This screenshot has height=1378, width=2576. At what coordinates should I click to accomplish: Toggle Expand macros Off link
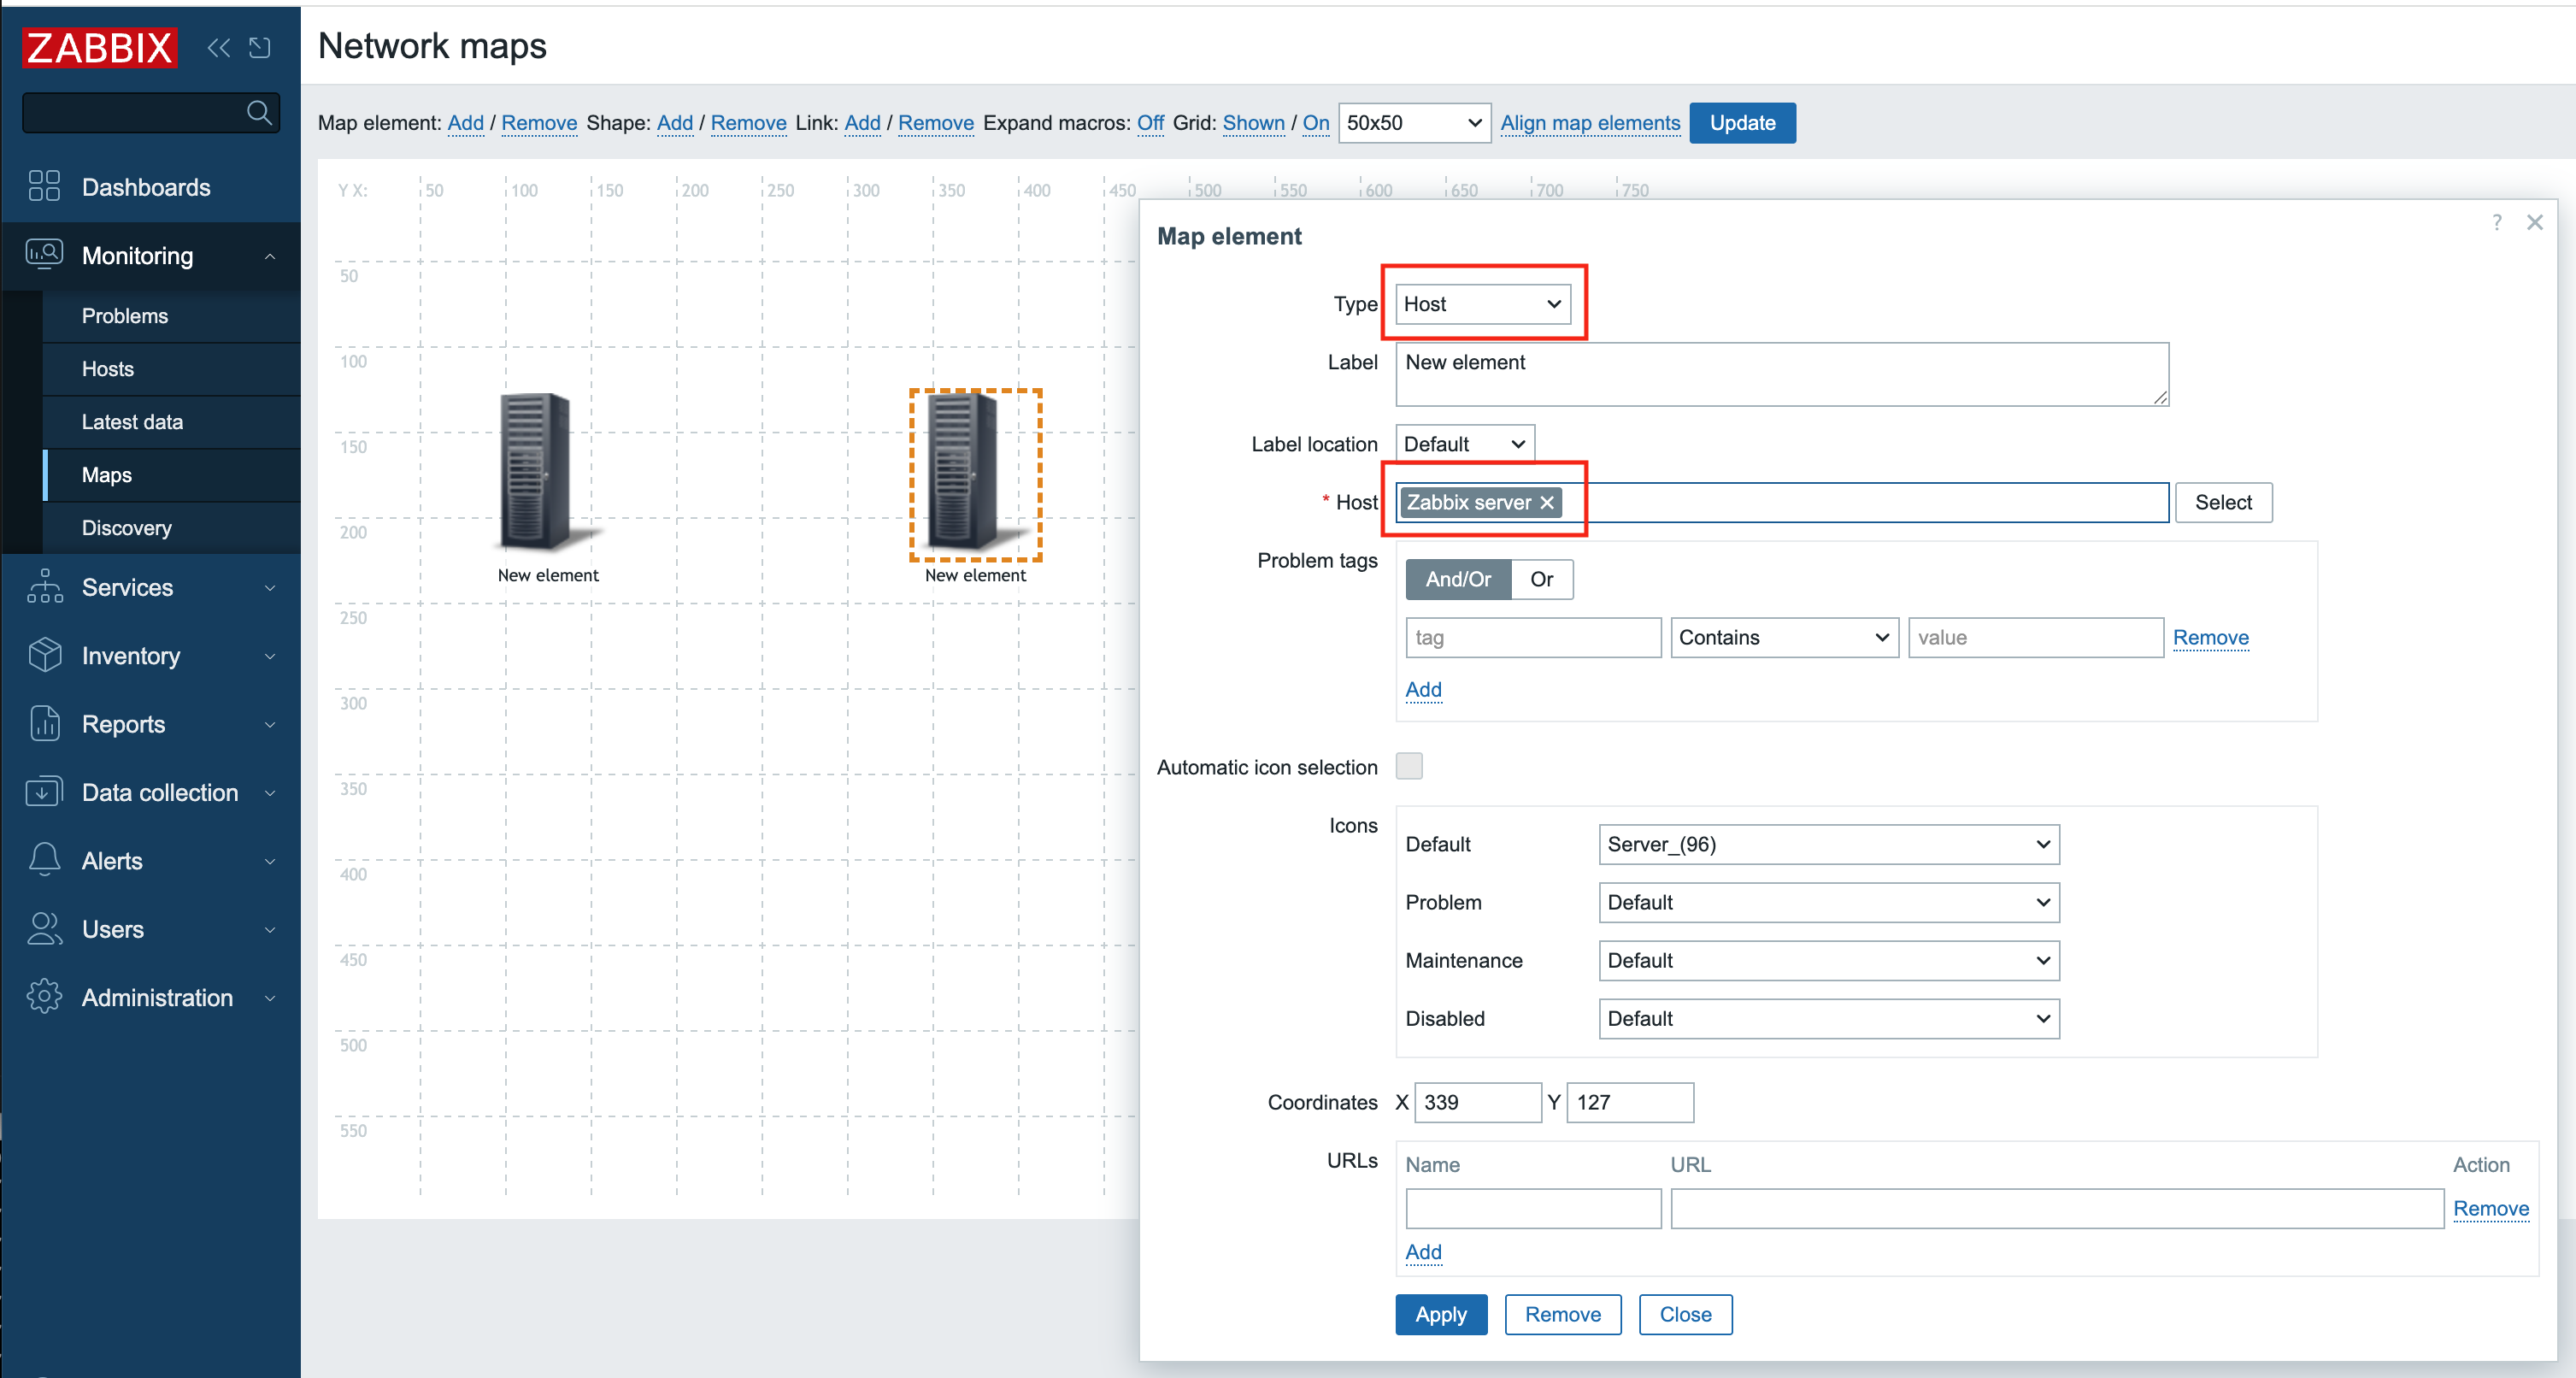[x=1150, y=123]
